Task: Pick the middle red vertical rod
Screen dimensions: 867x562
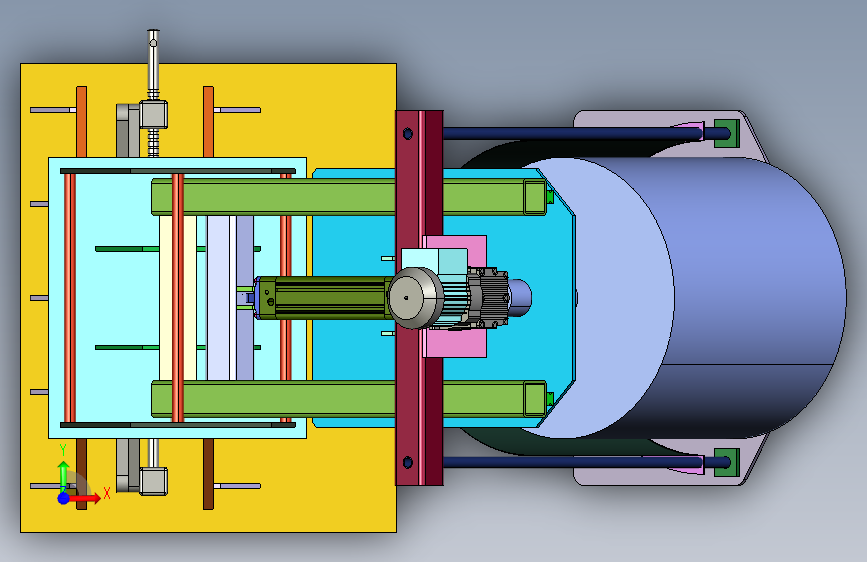Action: [x=177, y=298]
